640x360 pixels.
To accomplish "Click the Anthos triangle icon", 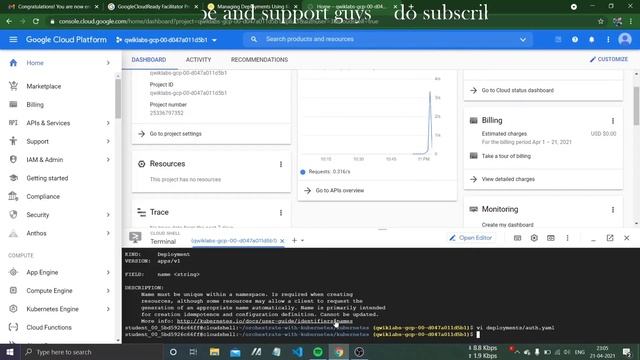I will [x=13, y=233].
